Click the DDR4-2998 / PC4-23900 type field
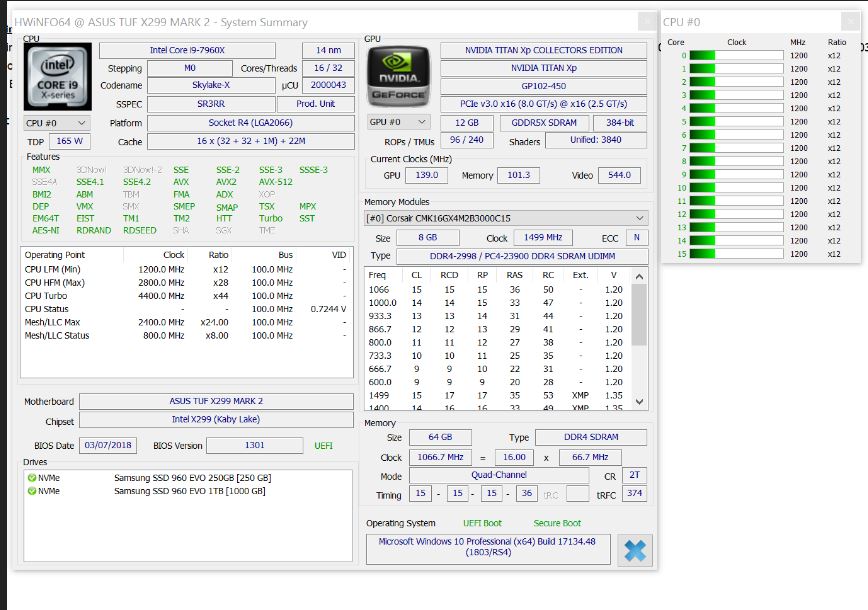 pos(522,256)
